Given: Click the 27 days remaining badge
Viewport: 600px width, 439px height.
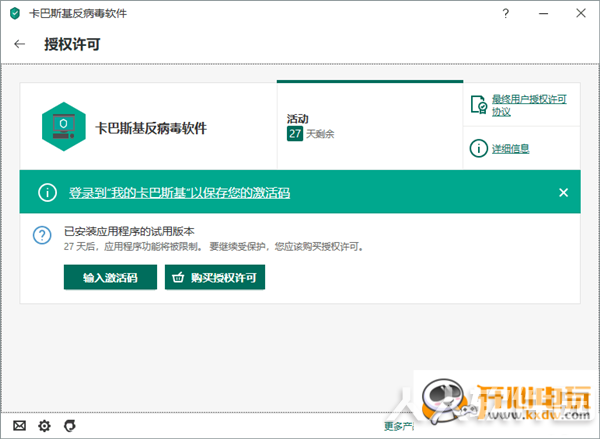Looking at the screenshot, I should 295,134.
